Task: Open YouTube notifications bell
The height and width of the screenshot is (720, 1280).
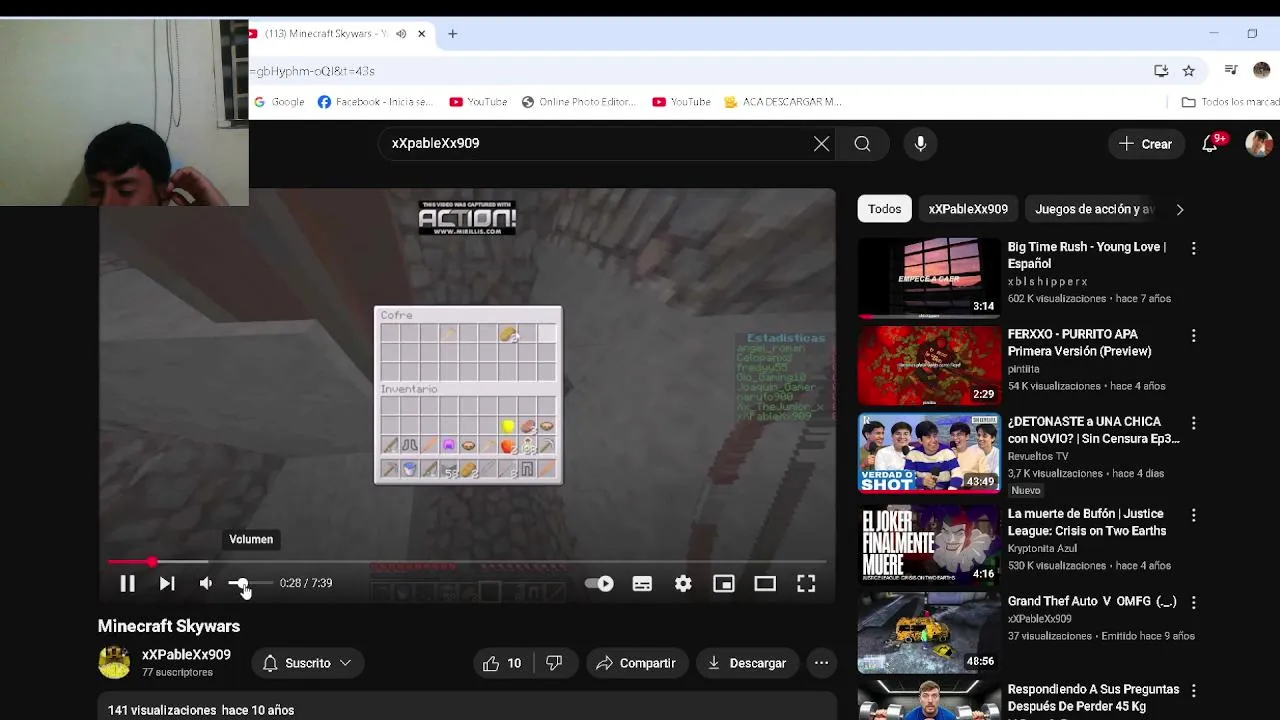Action: click(x=1210, y=144)
